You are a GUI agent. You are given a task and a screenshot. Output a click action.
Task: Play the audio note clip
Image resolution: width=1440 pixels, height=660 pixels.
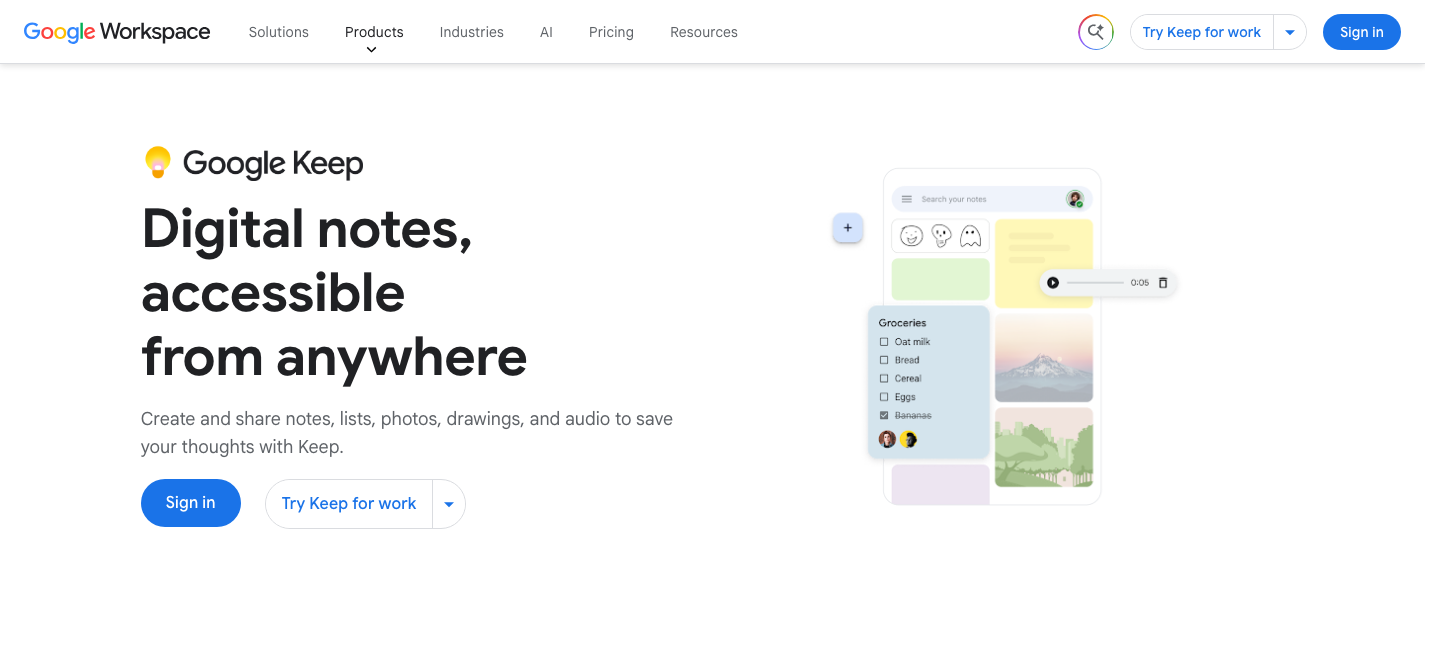click(1053, 283)
